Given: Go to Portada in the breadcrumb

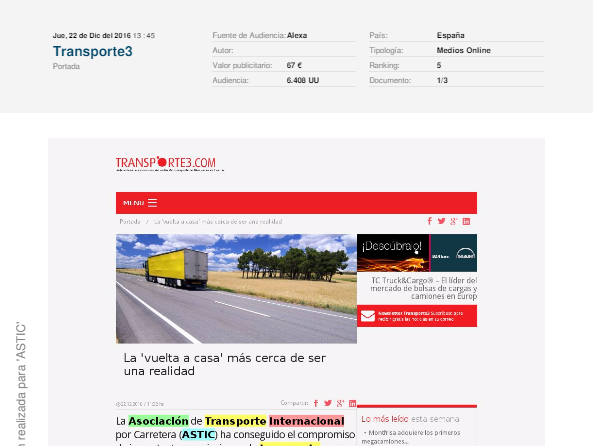Looking at the screenshot, I should (130, 222).
